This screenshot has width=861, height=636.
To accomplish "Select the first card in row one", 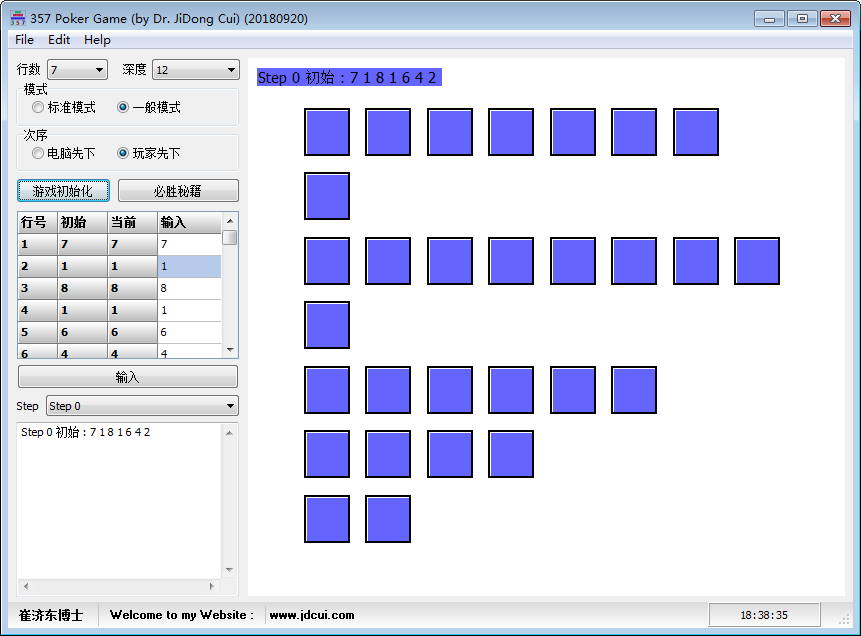I will pyautogui.click(x=327, y=132).
